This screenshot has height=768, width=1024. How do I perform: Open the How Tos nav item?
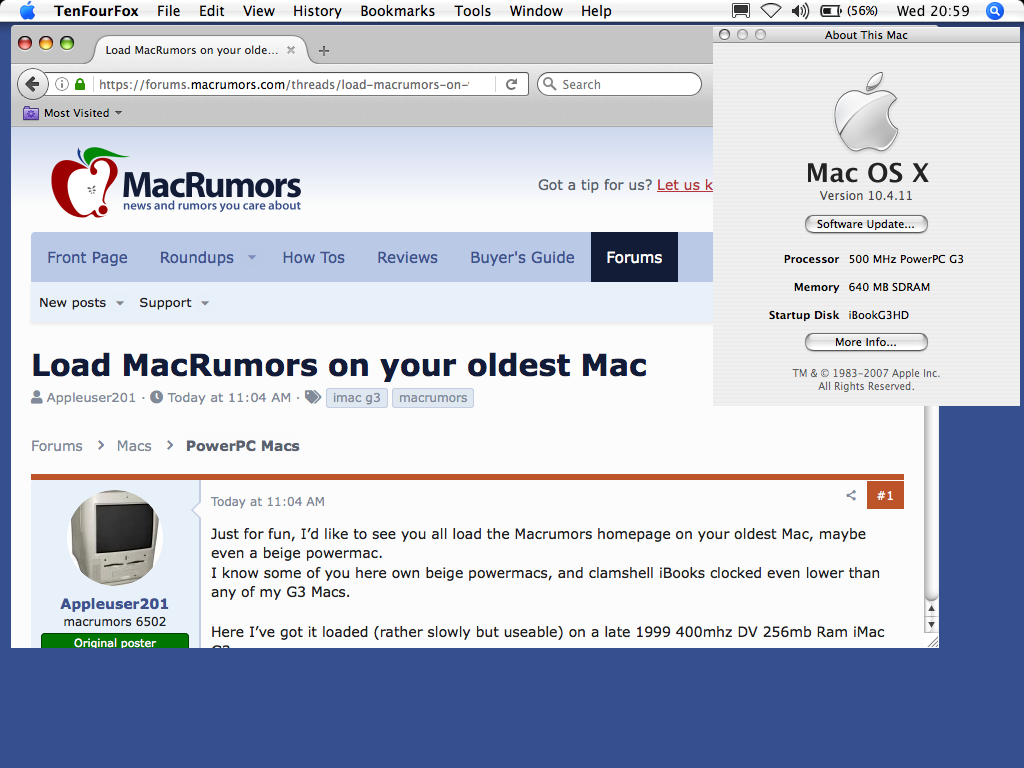click(x=313, y=257)
